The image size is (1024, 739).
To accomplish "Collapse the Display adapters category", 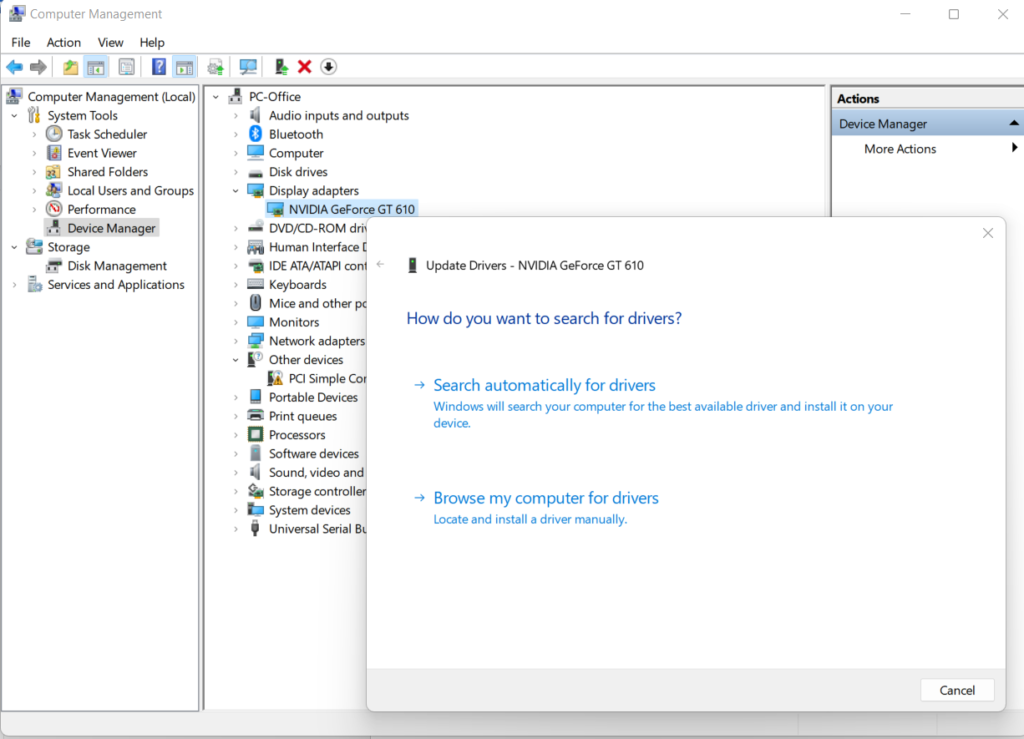I will (x=236, y=191).
